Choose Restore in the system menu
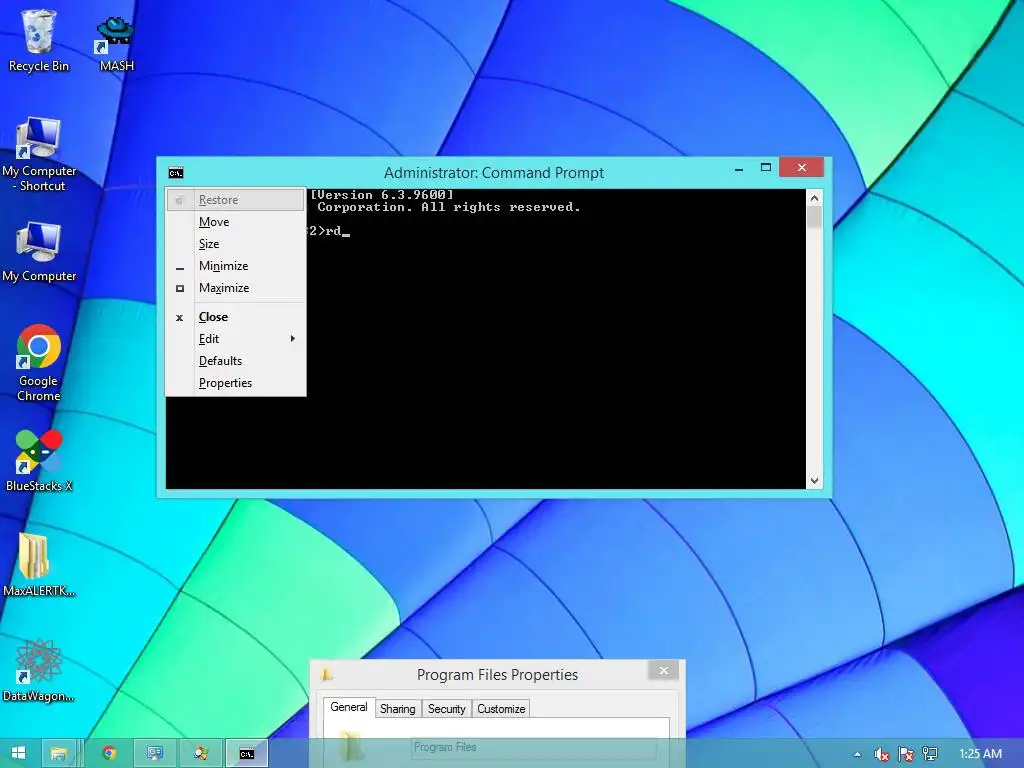This screenshot has width=1024, height=768. [x=236, y=200]
